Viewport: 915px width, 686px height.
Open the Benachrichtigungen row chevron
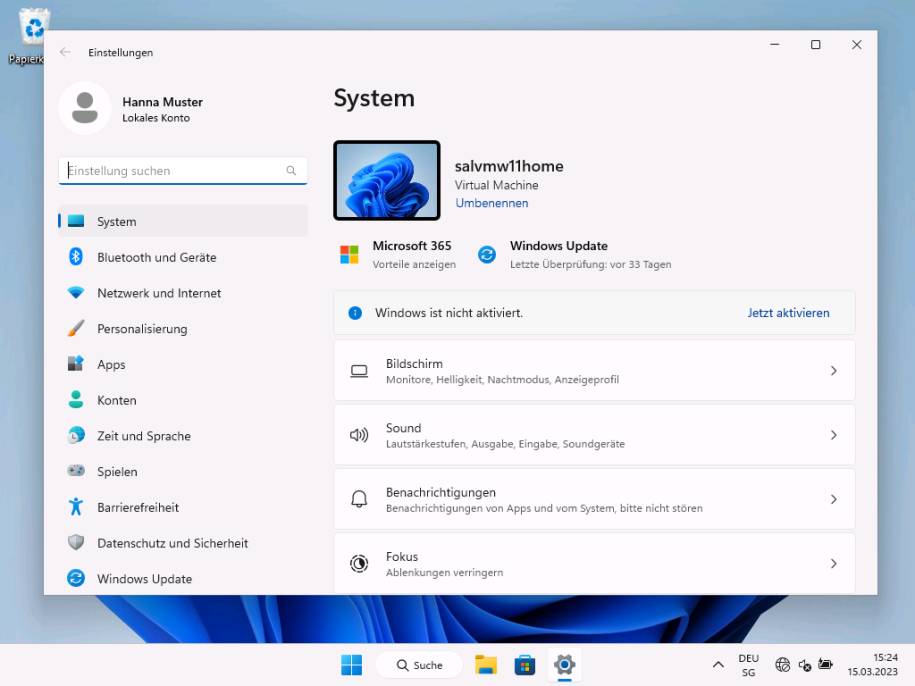pyautogui.click(x=833, y=499)
